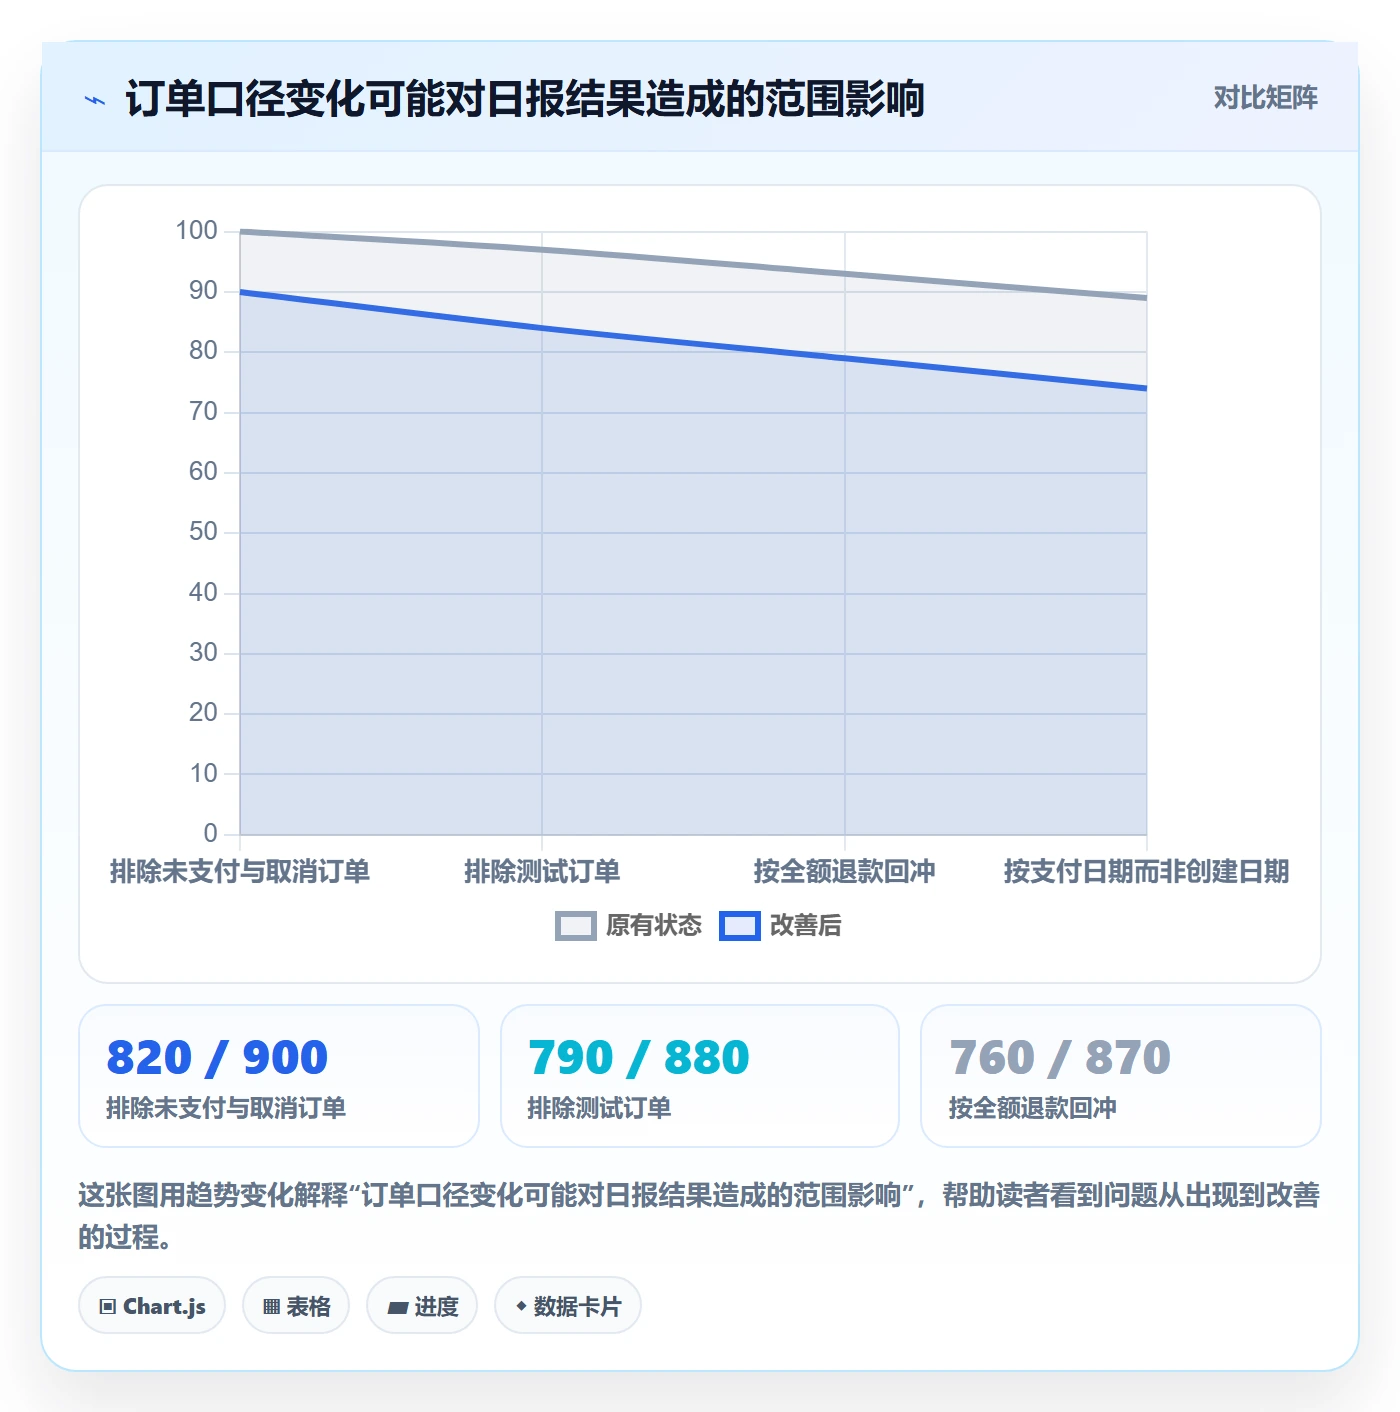Toggle the 改善后 legend swatch

(x=739, y=926)
